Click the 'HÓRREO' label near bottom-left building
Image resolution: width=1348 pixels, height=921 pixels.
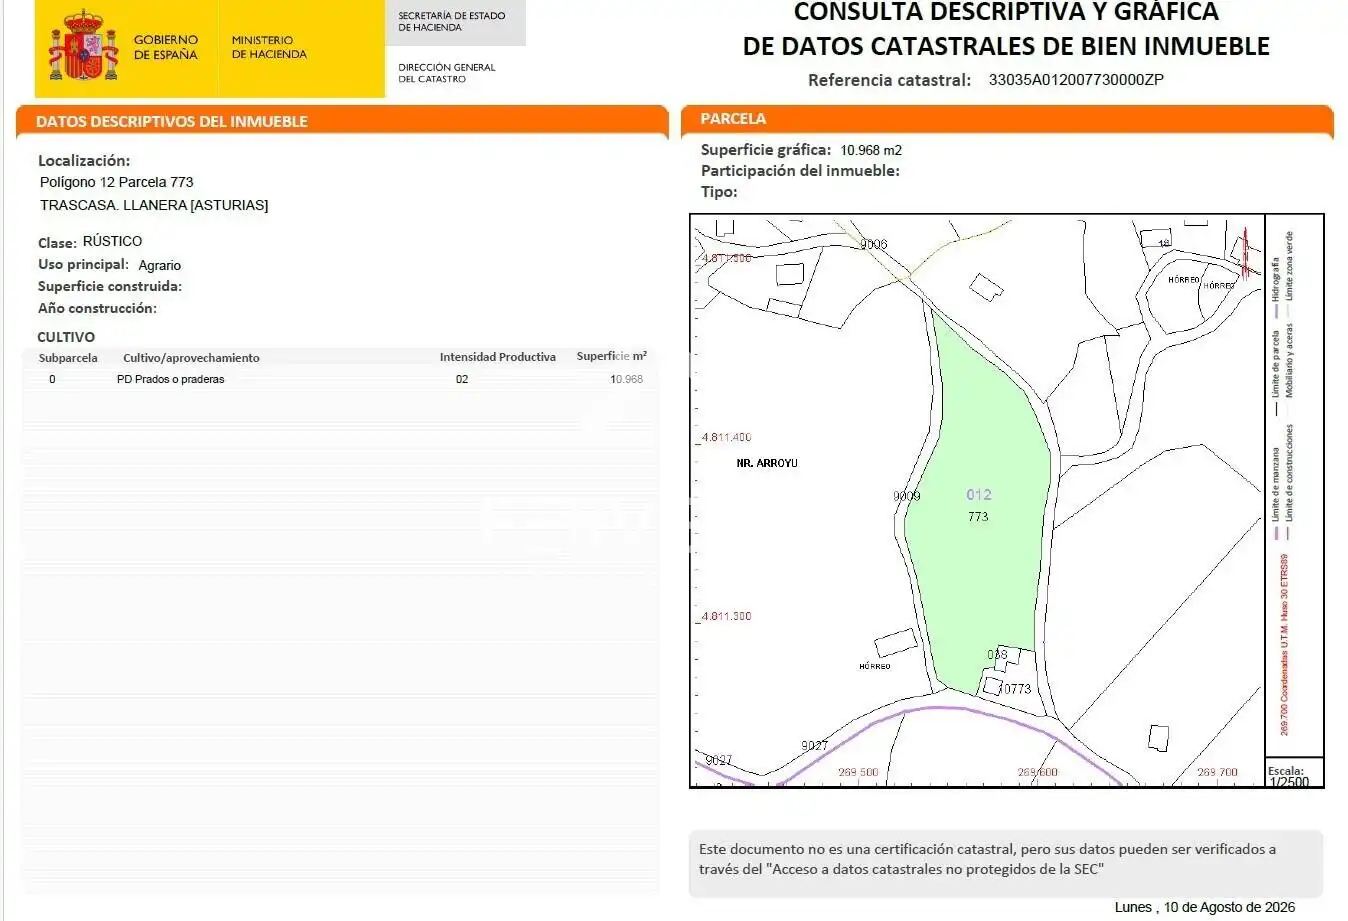(x=875, y=666)
